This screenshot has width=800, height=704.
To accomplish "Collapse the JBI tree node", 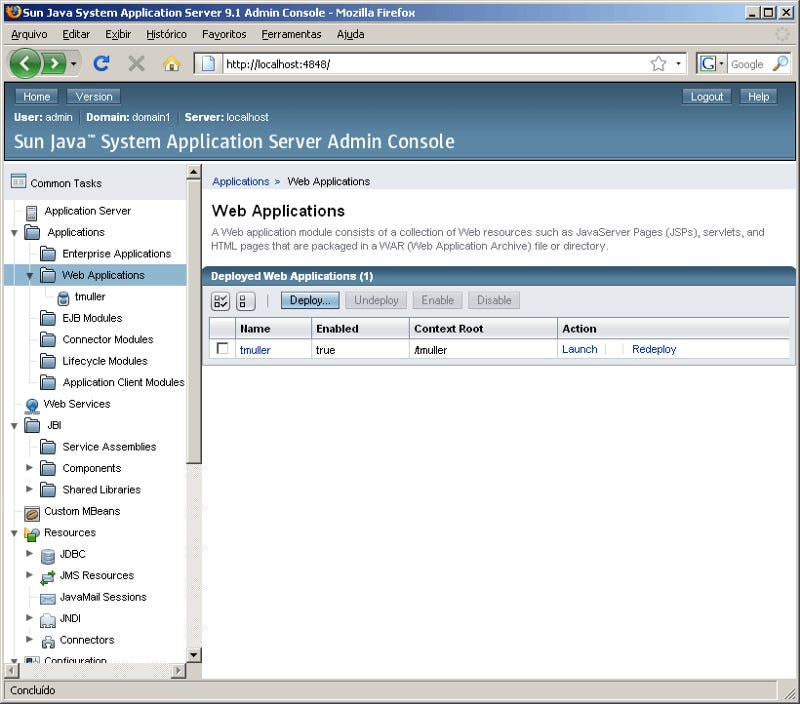I will click(x=14, y=426).
